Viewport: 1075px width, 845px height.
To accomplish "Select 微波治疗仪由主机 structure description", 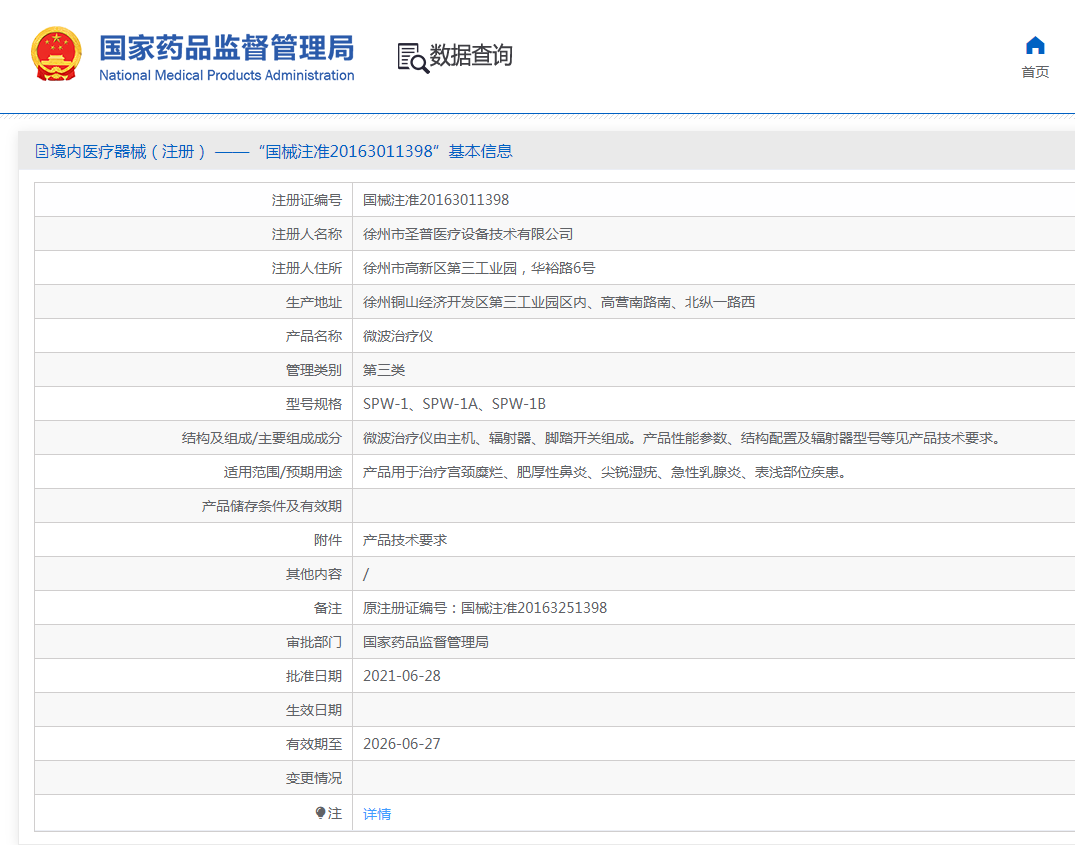I will (x=684, y=438).
